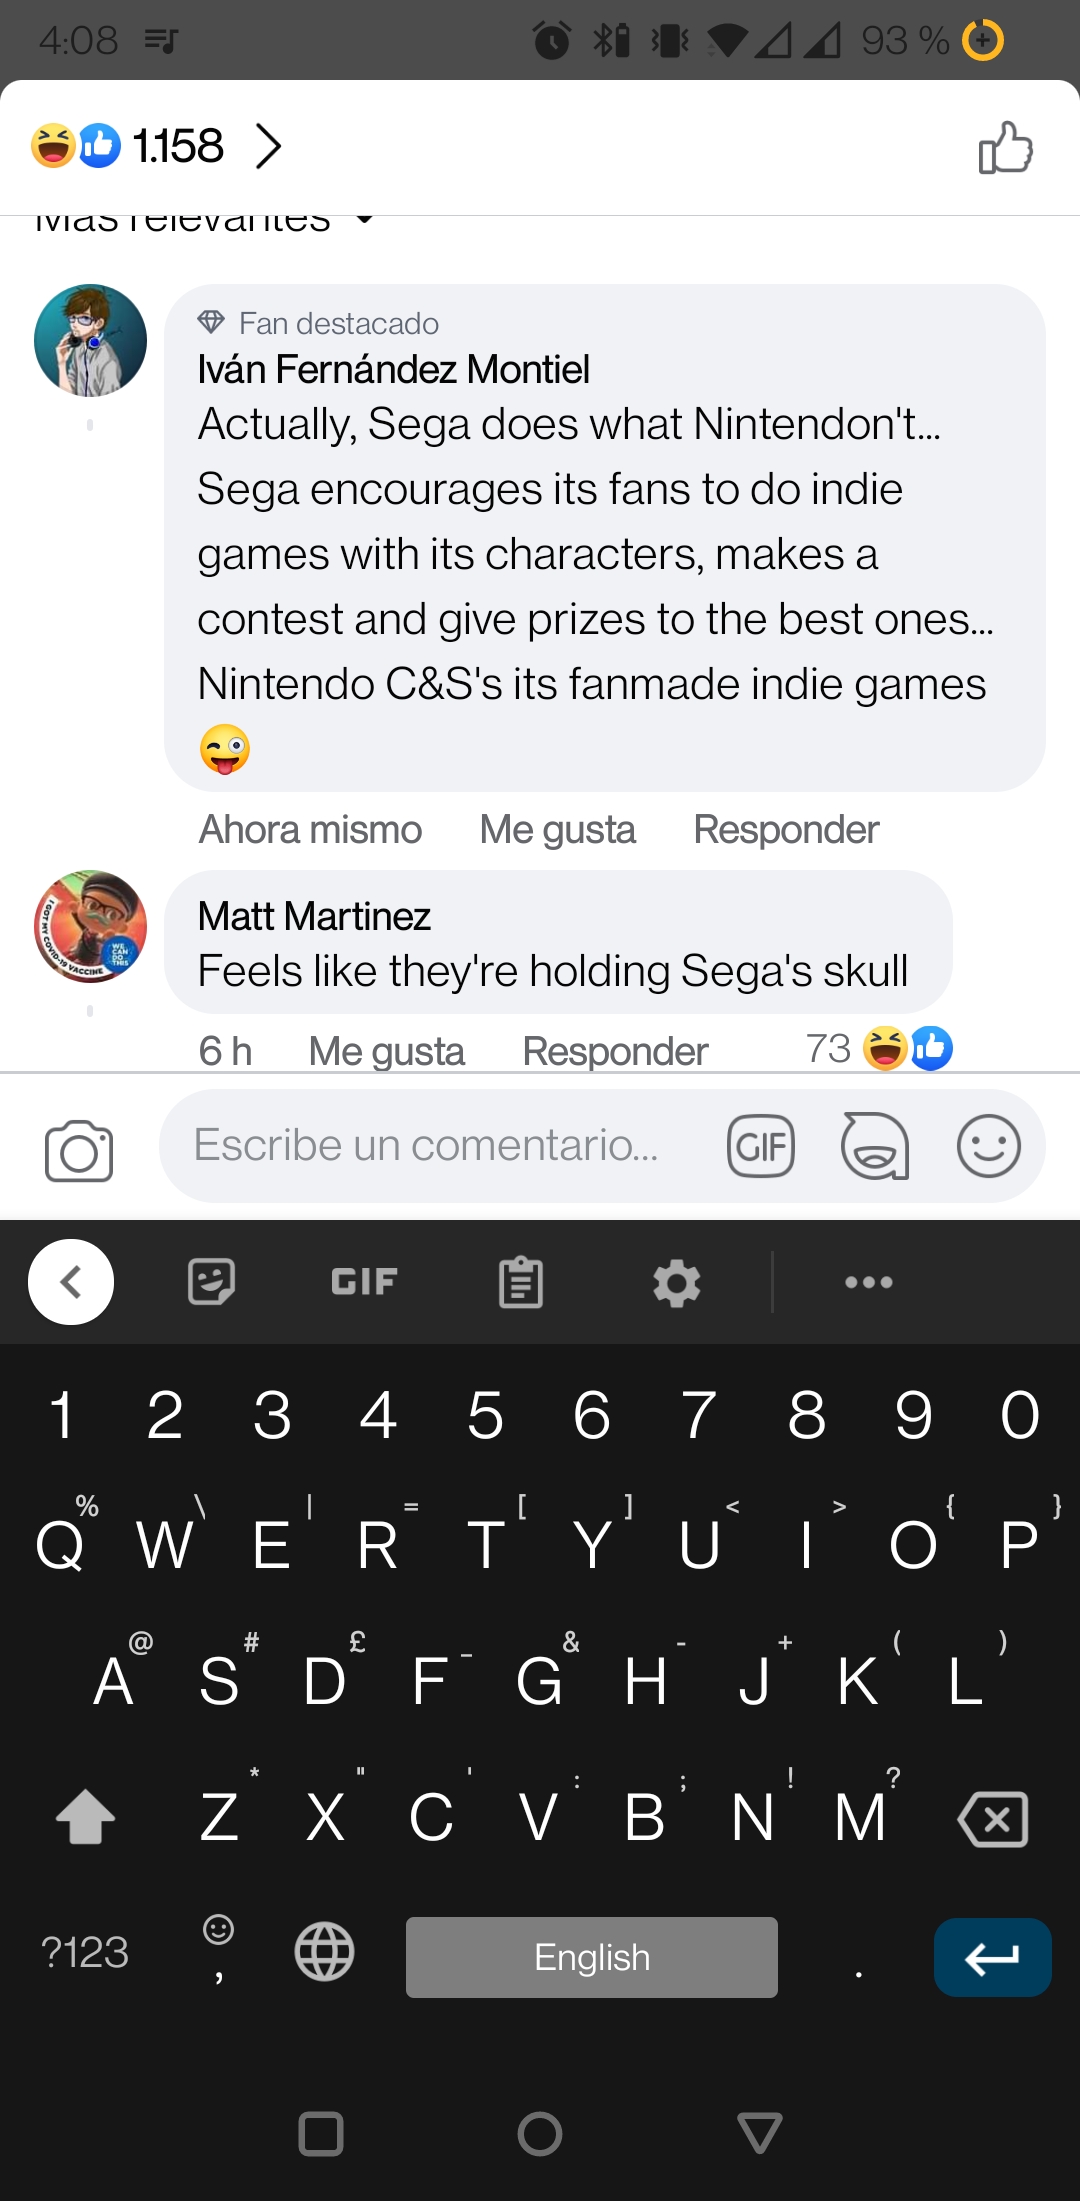This screenshot has height=2201, width=1080.
Task: Tap the keyboard GIF shortcut
Action: (364, 1282)
